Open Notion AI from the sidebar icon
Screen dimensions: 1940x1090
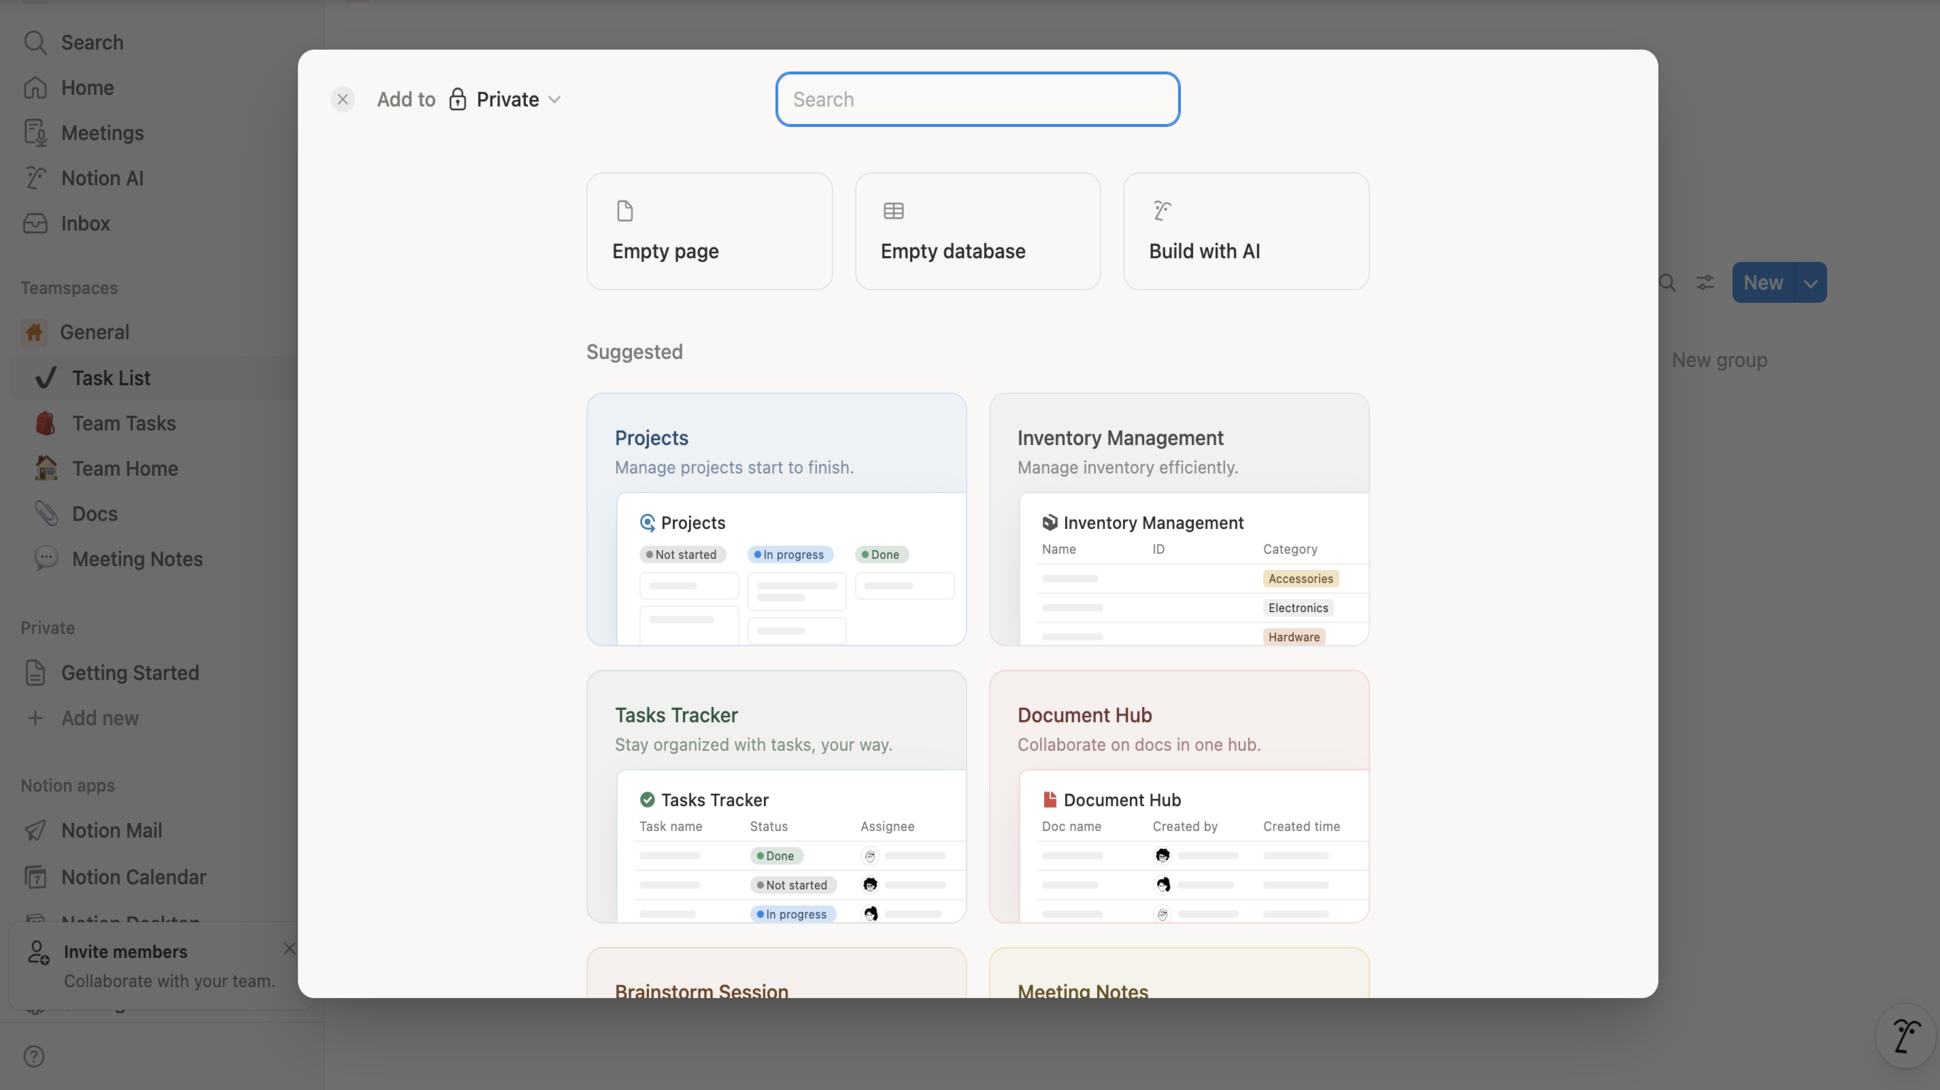[34, 177]
